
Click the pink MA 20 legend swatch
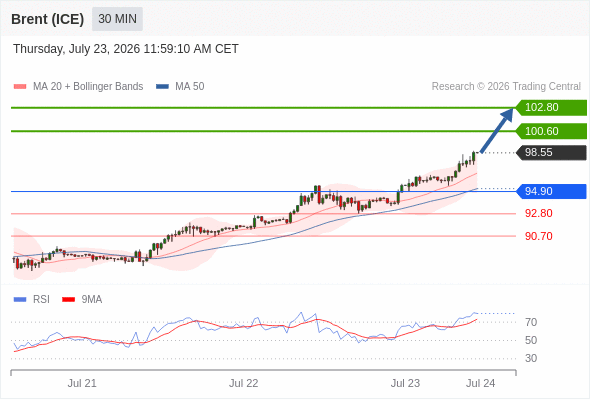[x=20, y=87]
